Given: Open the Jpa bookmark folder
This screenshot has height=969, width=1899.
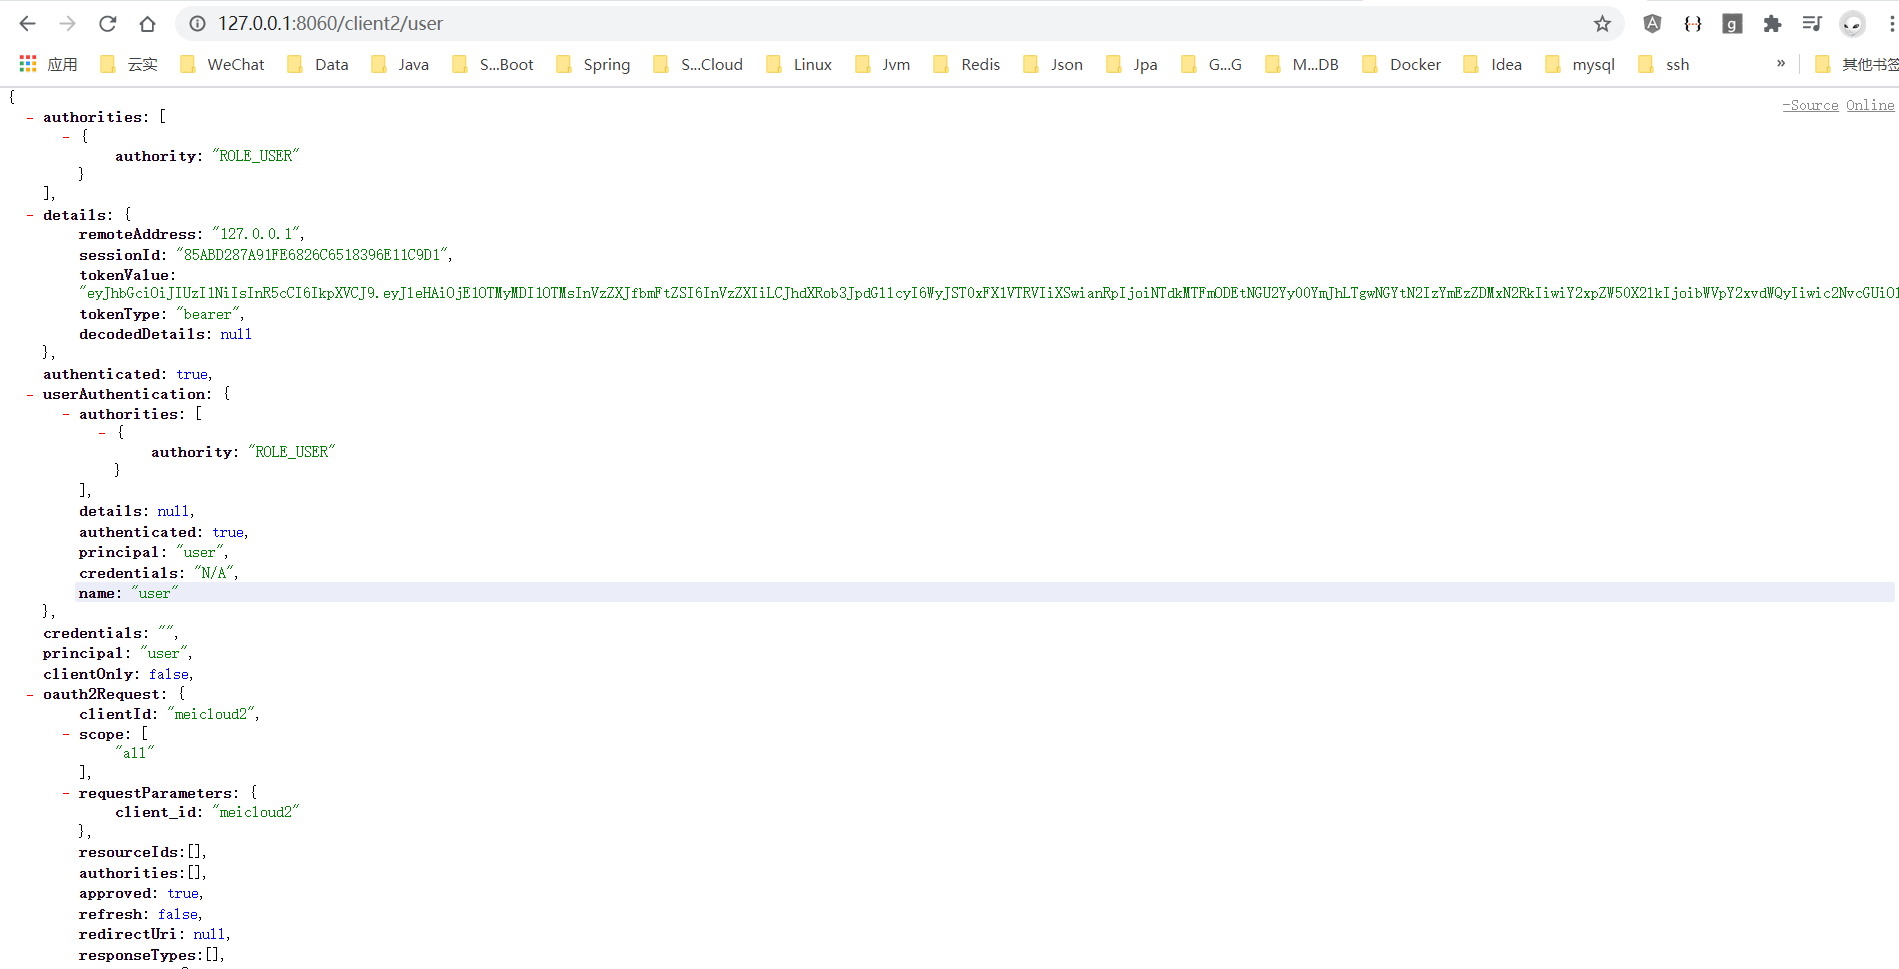Looking at the screenshot, I should click(1132, 64).
